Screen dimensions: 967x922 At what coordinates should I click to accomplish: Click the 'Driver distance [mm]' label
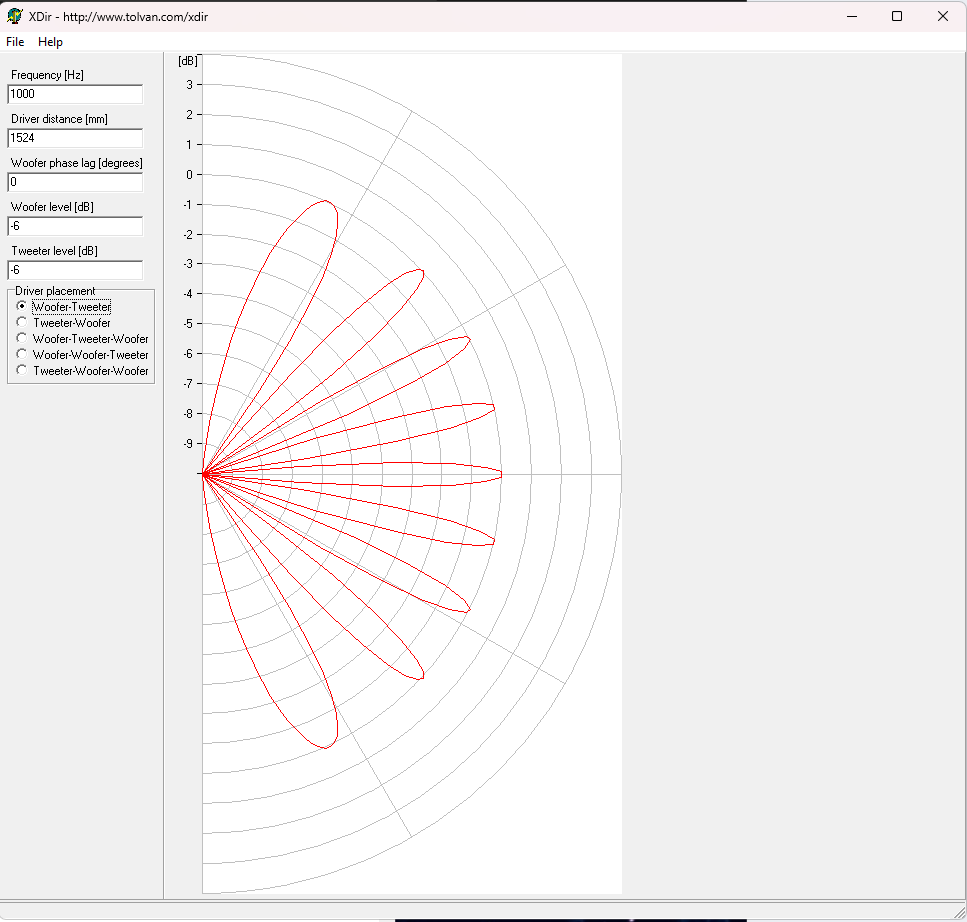[x=59, y=119]
